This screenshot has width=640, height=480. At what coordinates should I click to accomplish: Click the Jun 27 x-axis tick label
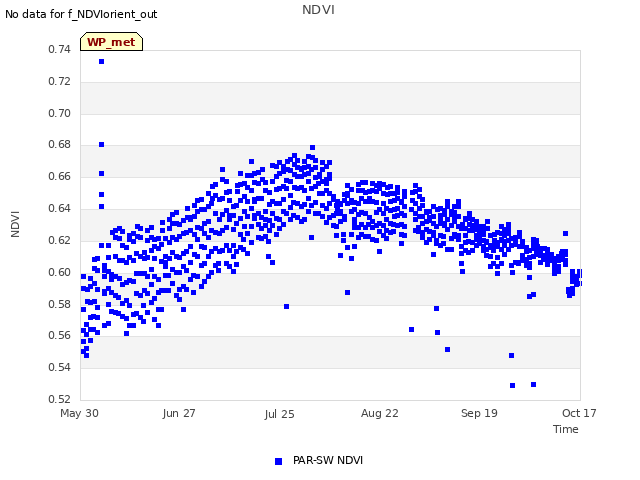(179, 413)
